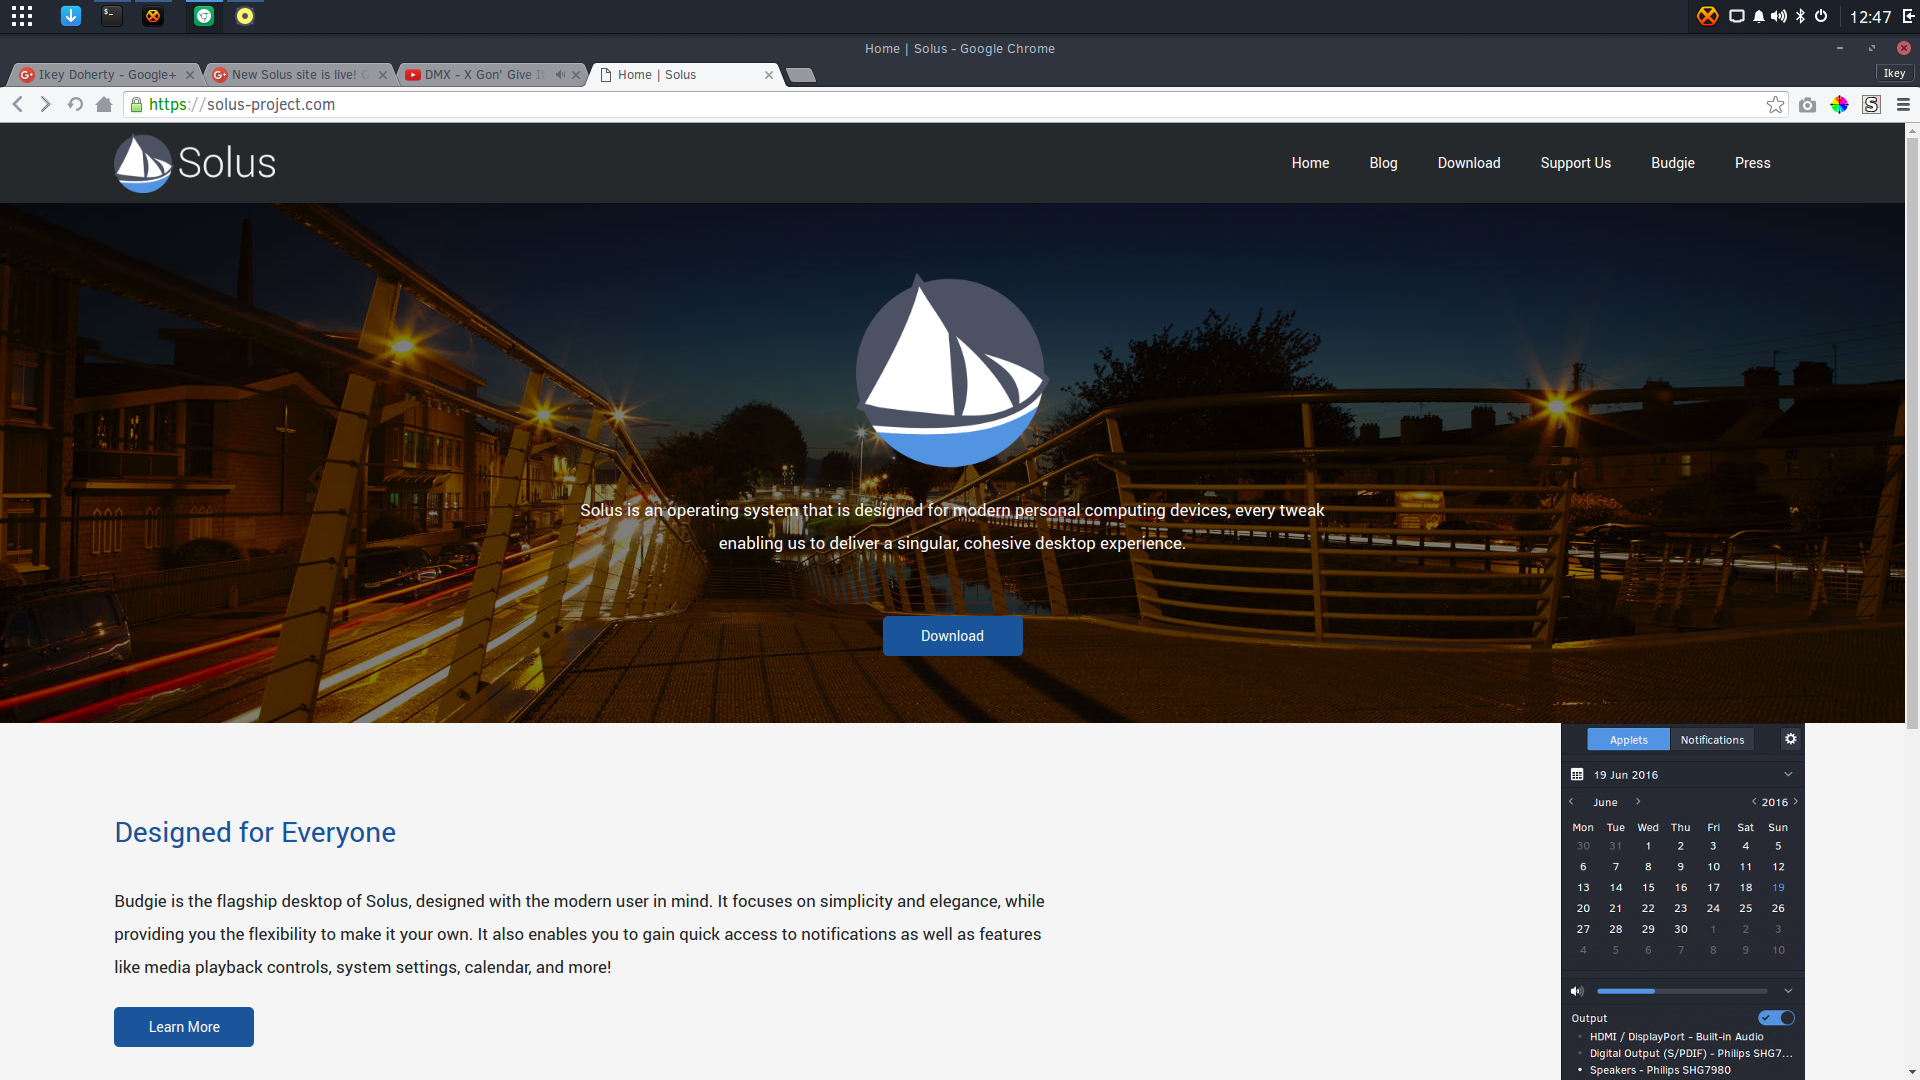The width and height of the screenshot is (1920, 1080).
Task: Open the terminal from the top panel
Action: (x=112, y=16)
